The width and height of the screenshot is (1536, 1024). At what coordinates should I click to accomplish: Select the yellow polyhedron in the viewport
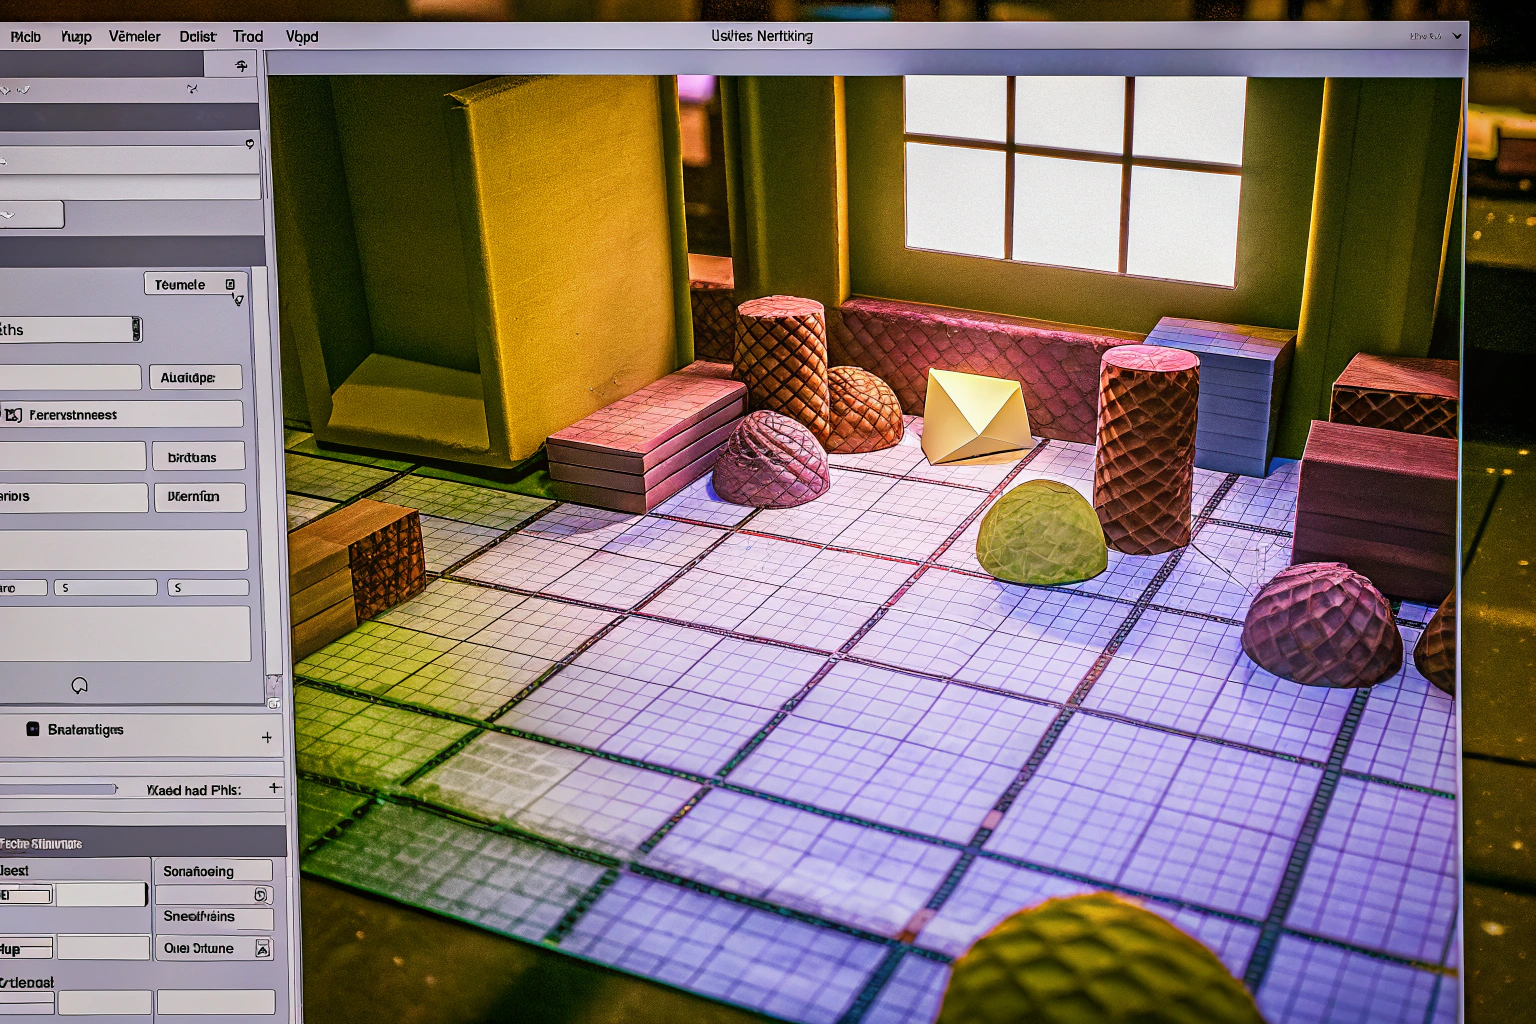[x=974, y=417]
